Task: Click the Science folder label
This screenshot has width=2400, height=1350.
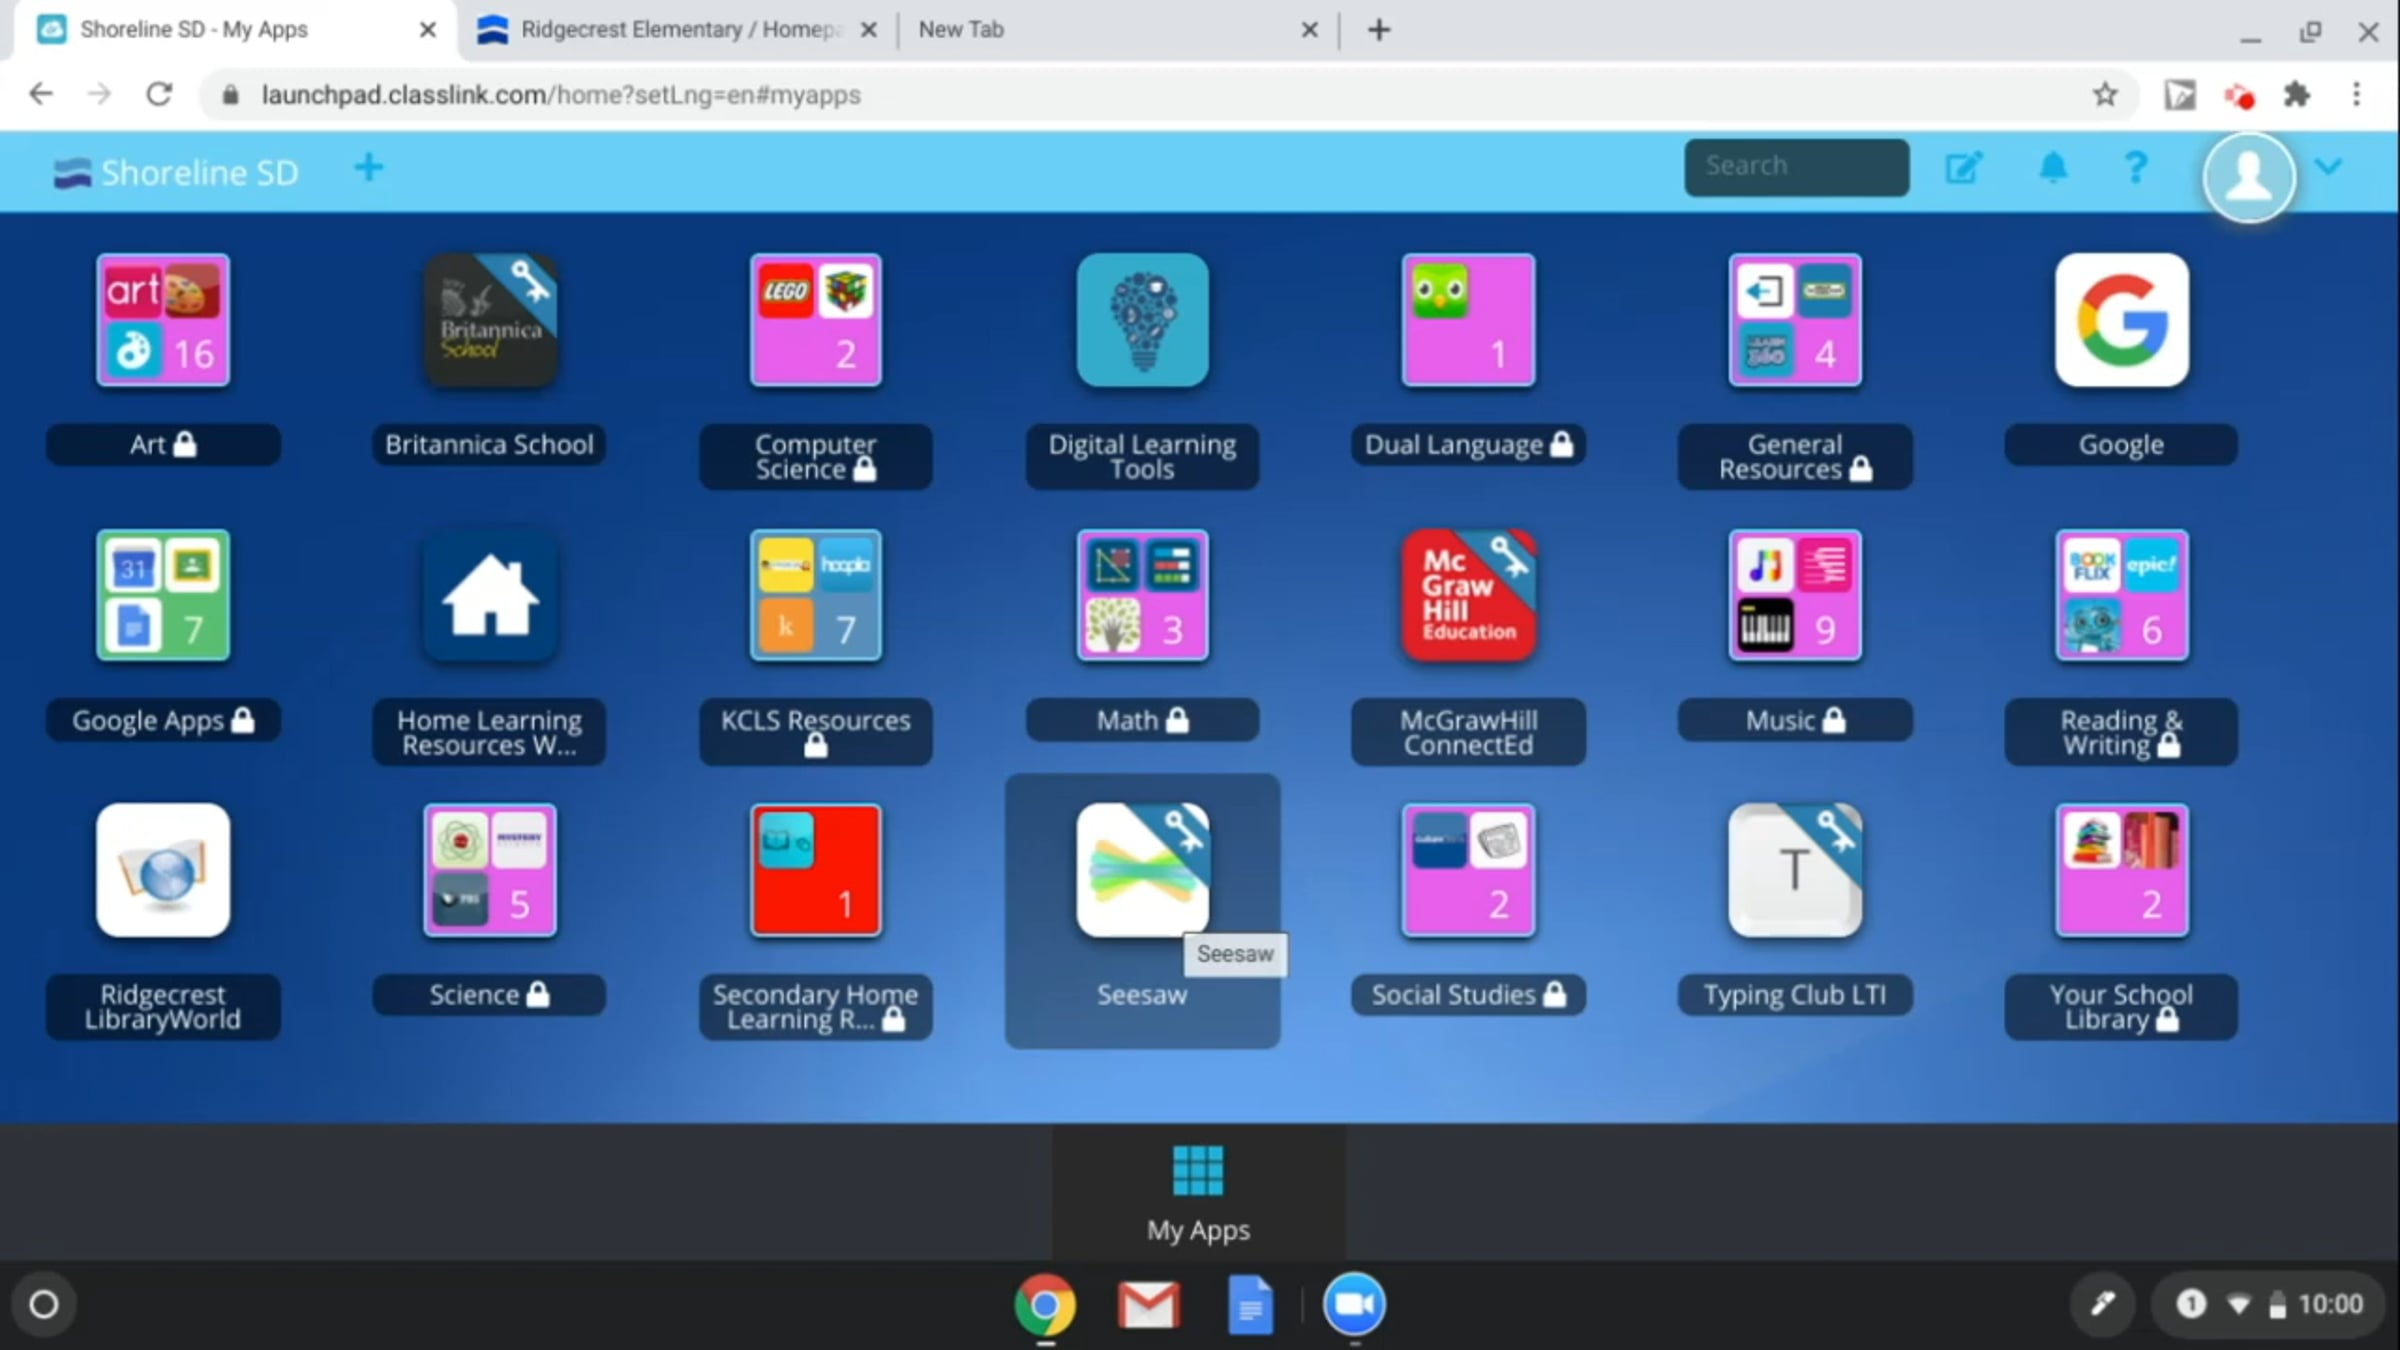Action: pyautogui.click(x=490, y=995)
